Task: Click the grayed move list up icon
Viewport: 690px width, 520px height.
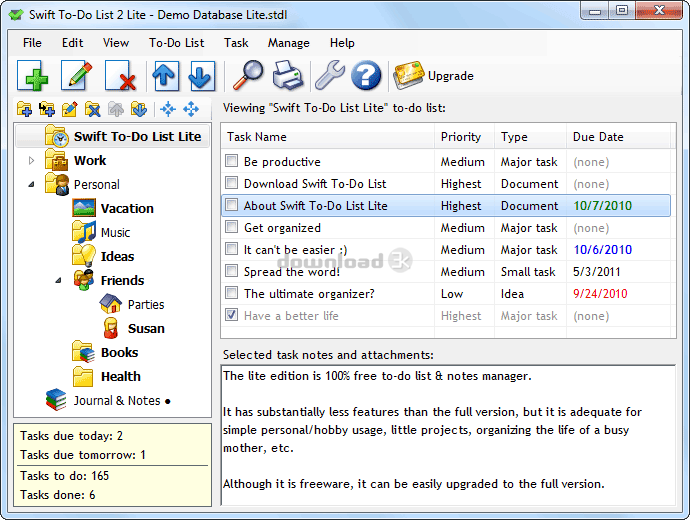Action: [116, 109]
